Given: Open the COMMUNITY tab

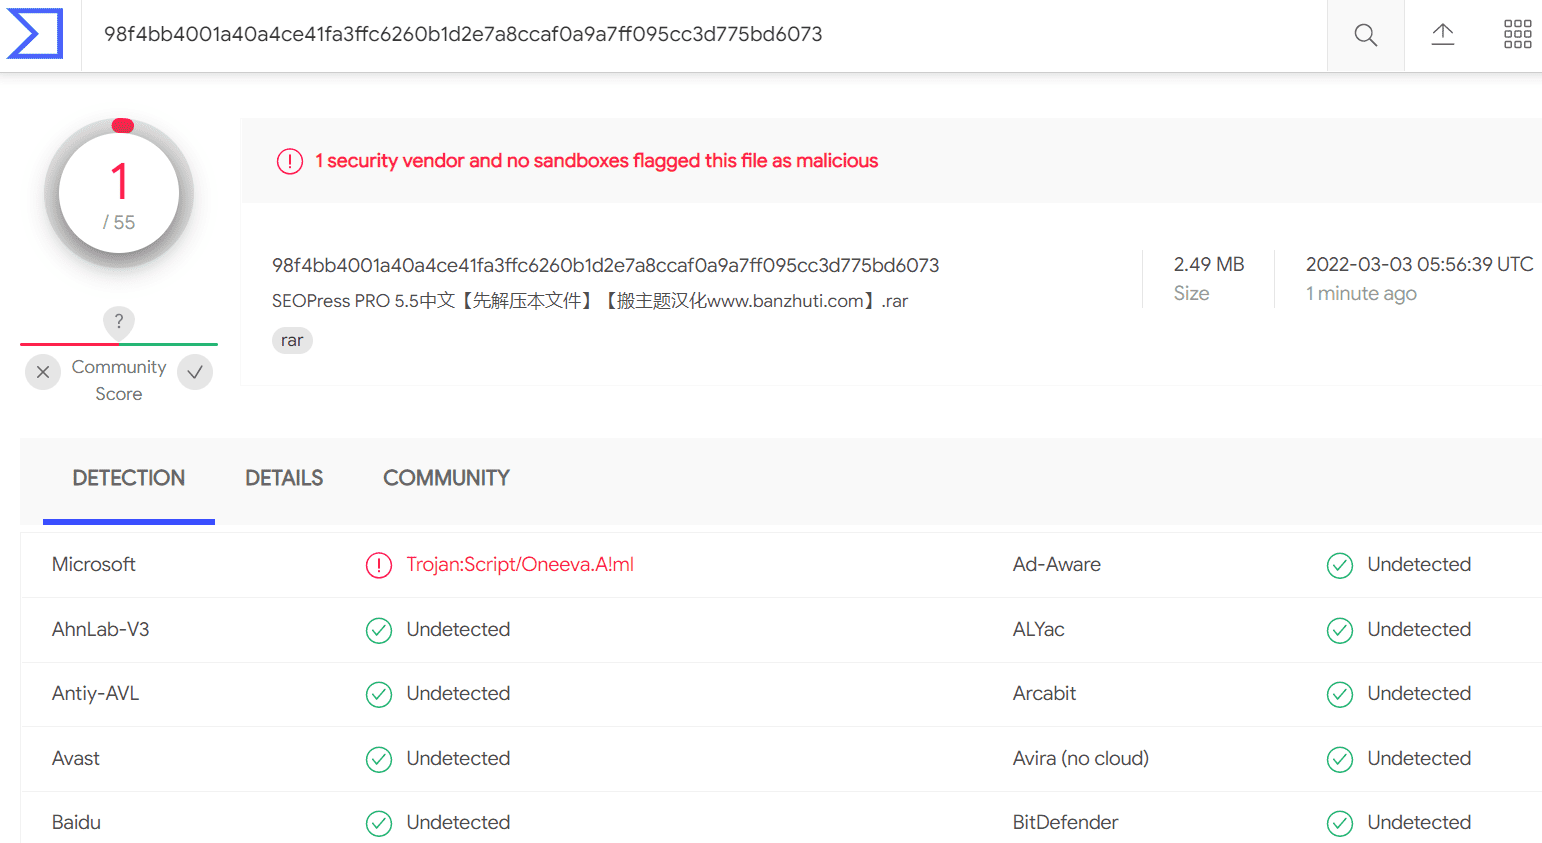Looking at the screenshot, I should coord(446,478).
